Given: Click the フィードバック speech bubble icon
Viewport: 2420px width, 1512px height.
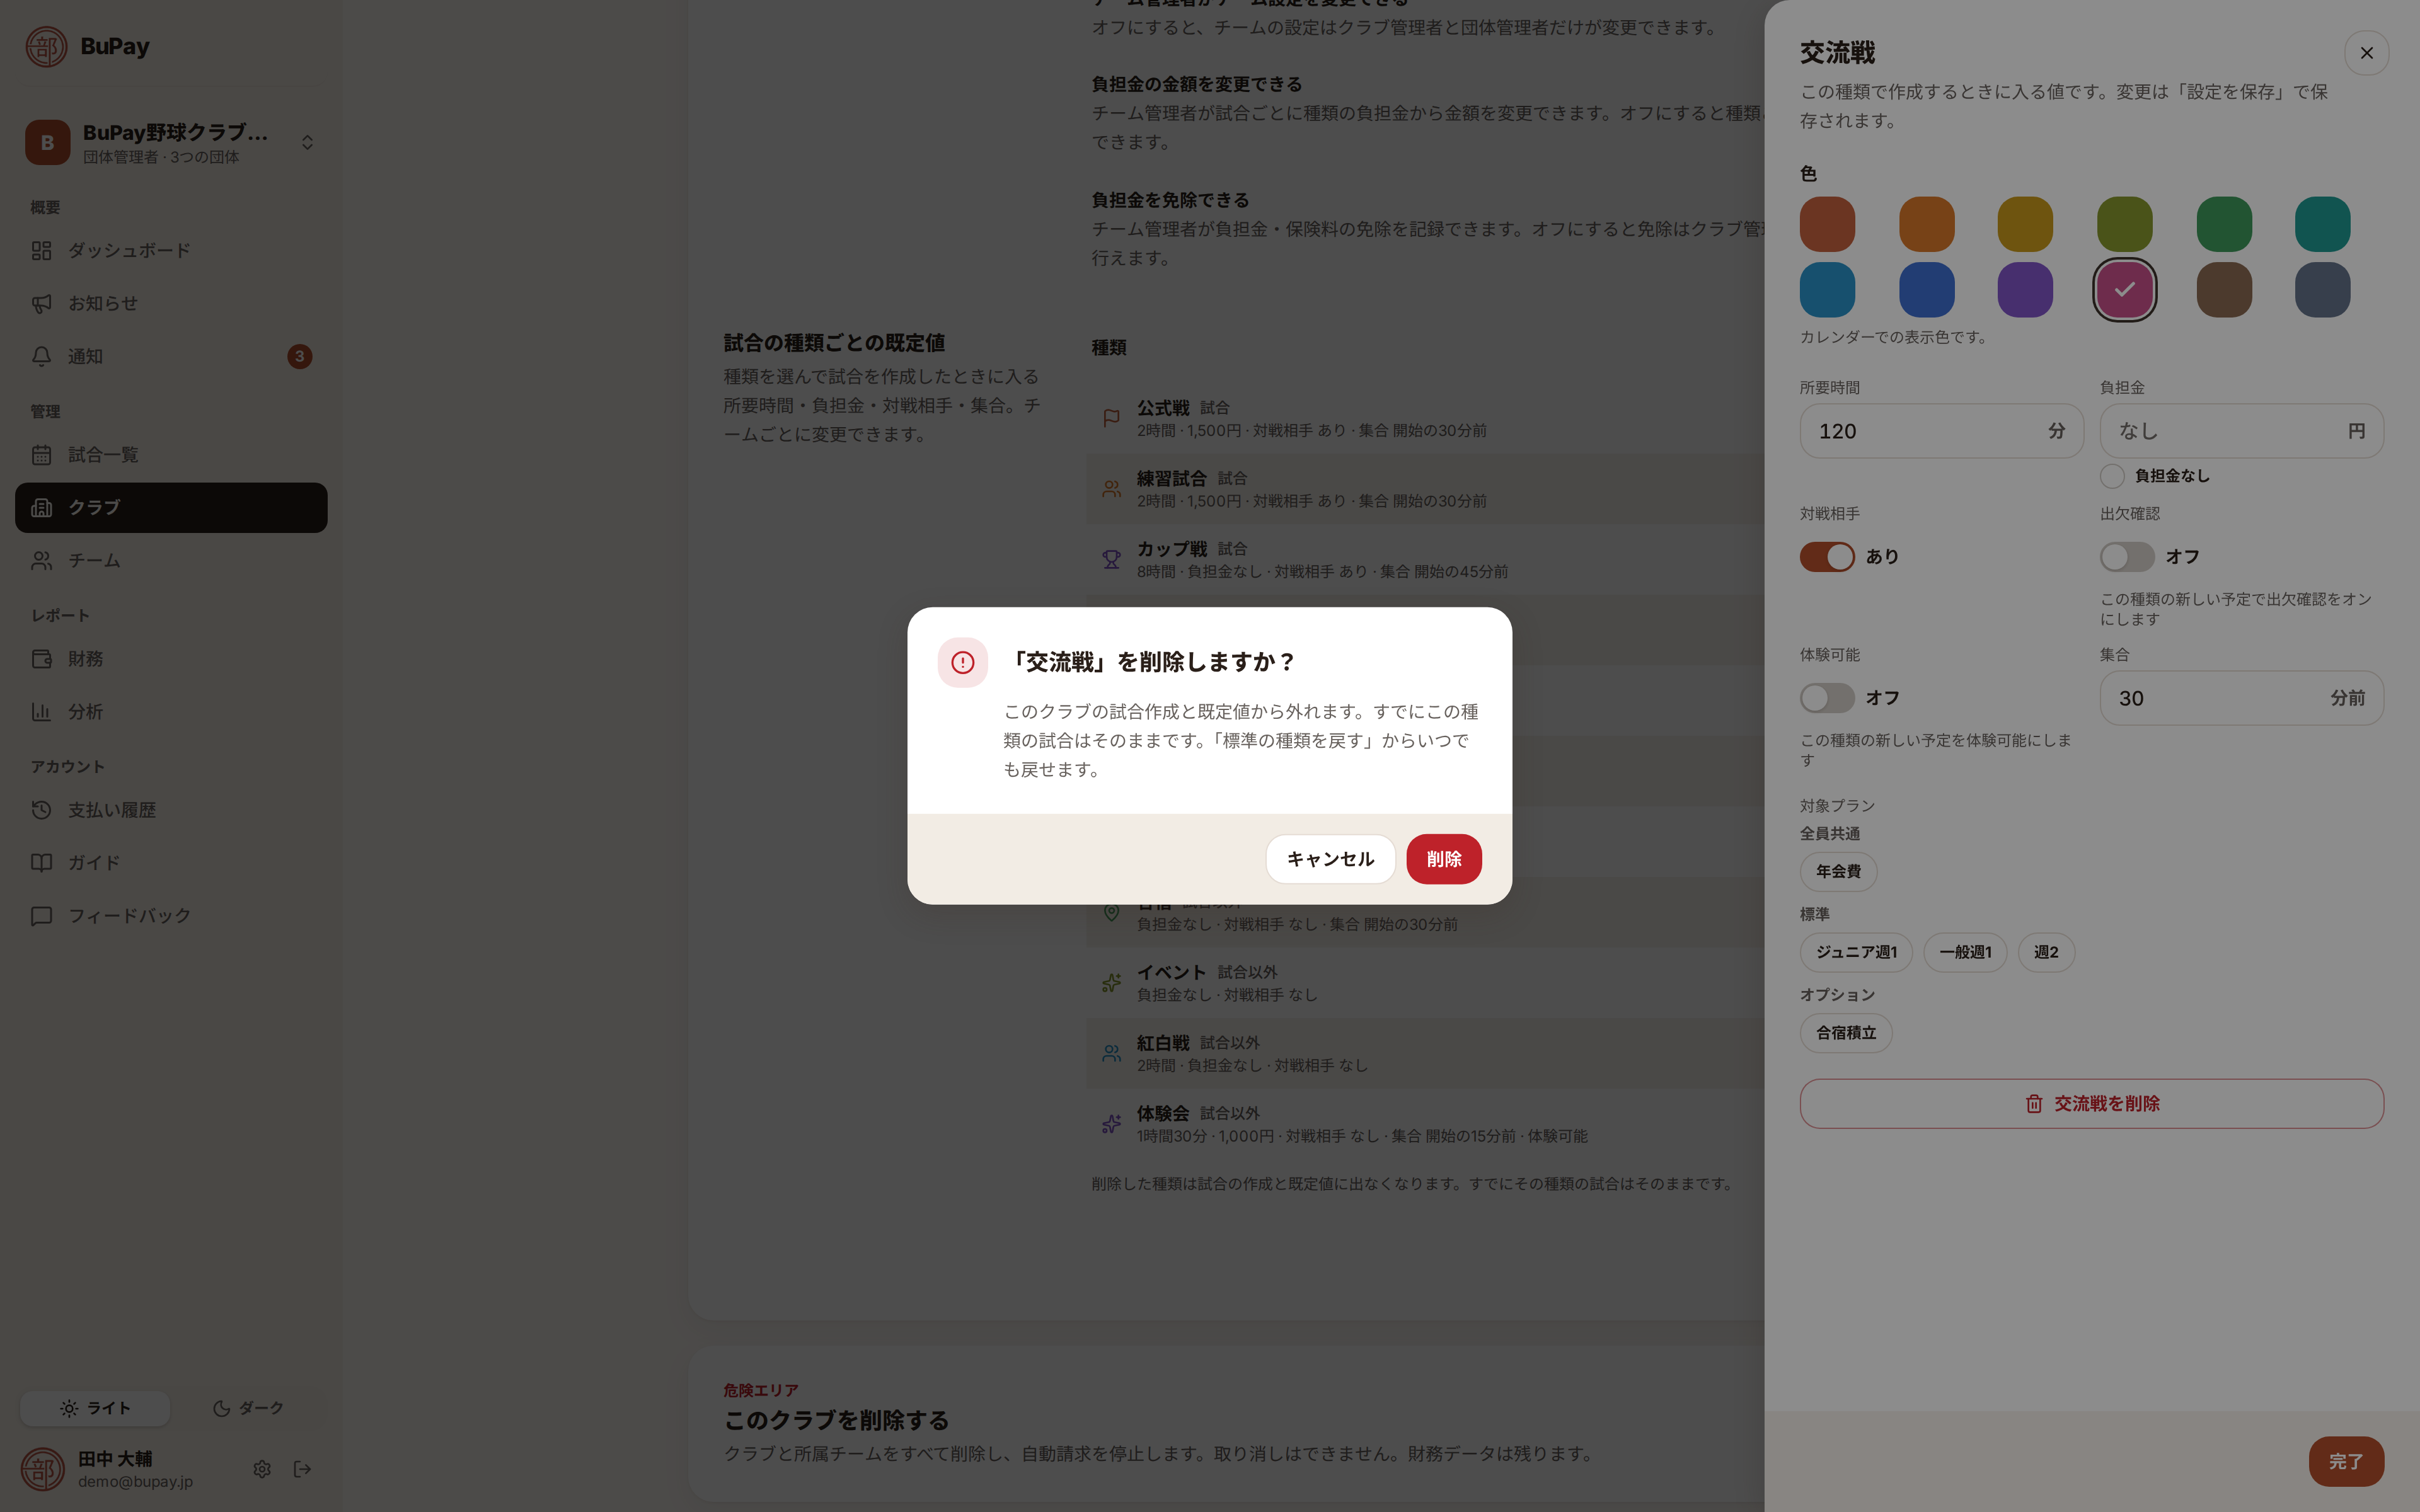Looking at the screenshot, I should pos(41,915).
